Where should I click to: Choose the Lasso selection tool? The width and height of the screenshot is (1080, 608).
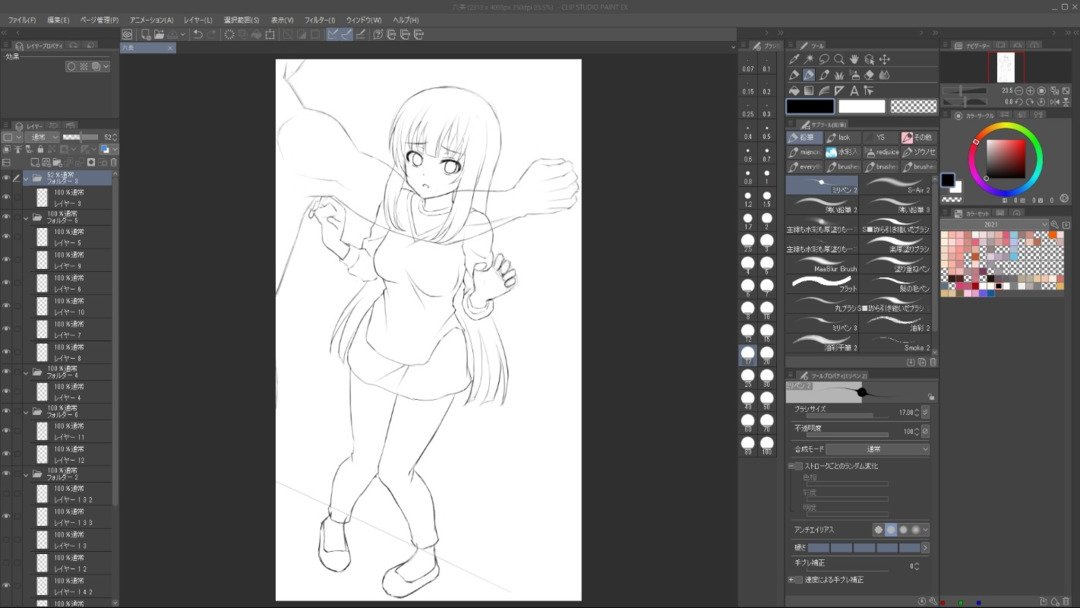(824, 60)
